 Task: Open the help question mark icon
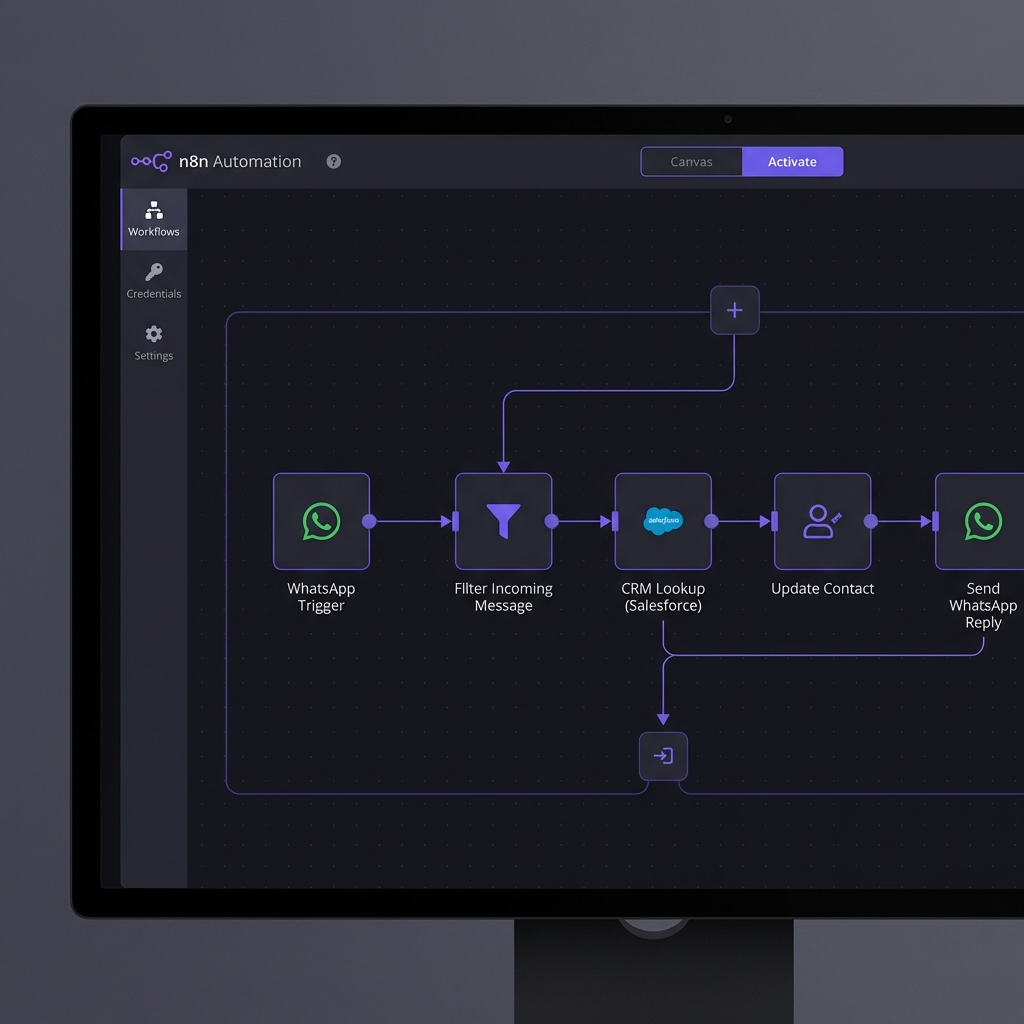coord(334,162)
